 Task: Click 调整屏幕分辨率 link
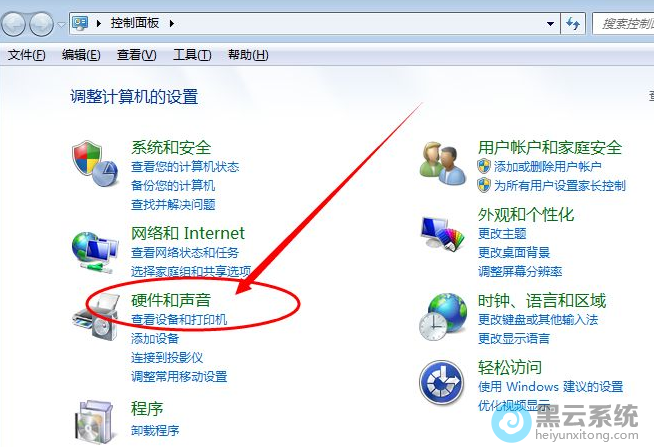tap(520, 271)
